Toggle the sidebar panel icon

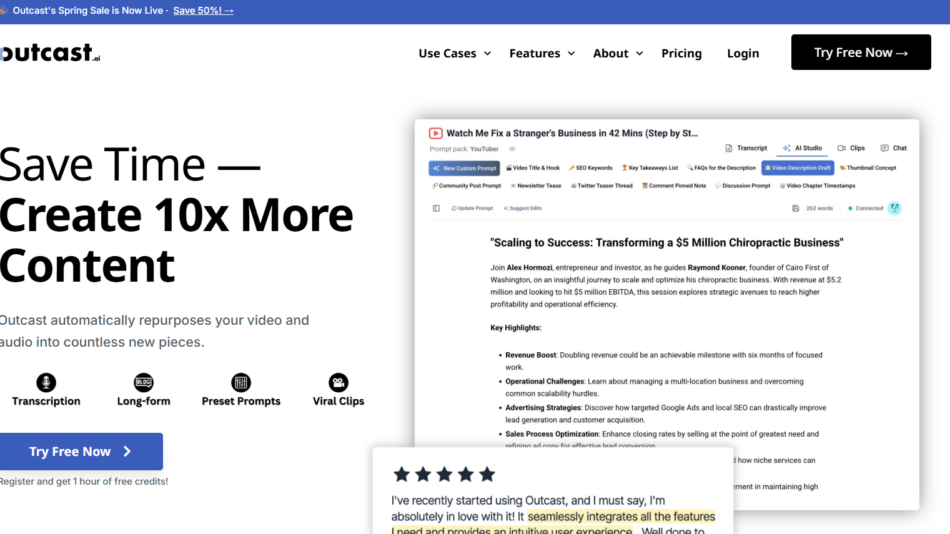point(436,208)
